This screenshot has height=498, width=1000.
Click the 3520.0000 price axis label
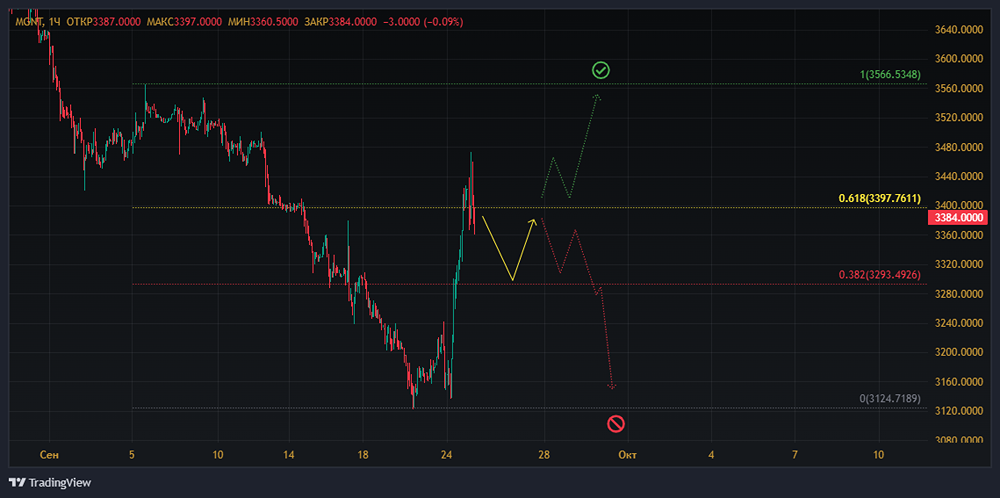(x=957, y=117)
